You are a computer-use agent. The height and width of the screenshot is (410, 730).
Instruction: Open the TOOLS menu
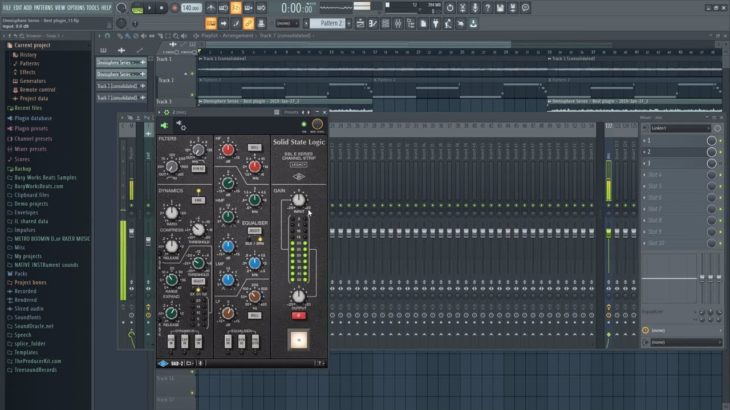point(93,8)
